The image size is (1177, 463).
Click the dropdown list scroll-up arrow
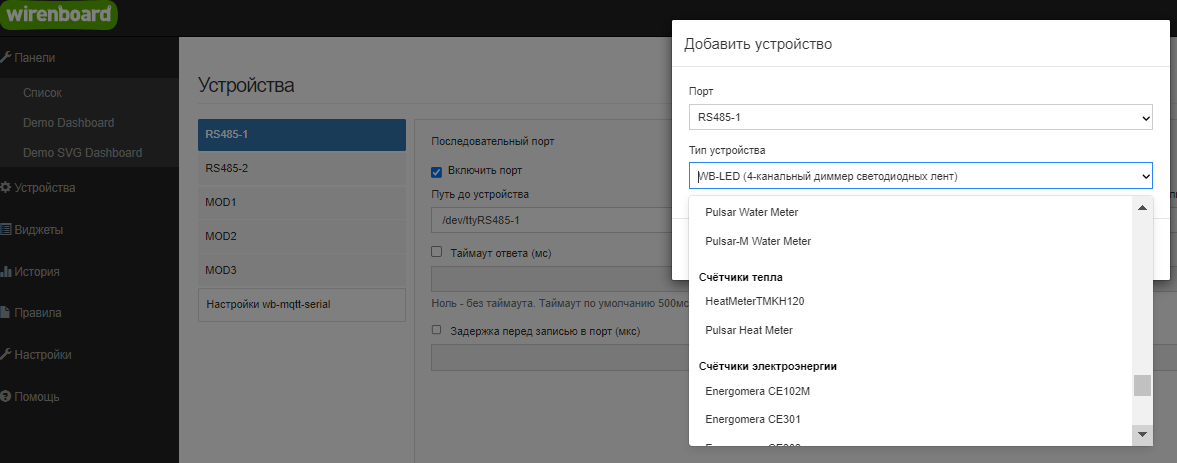coord(1142,208)
